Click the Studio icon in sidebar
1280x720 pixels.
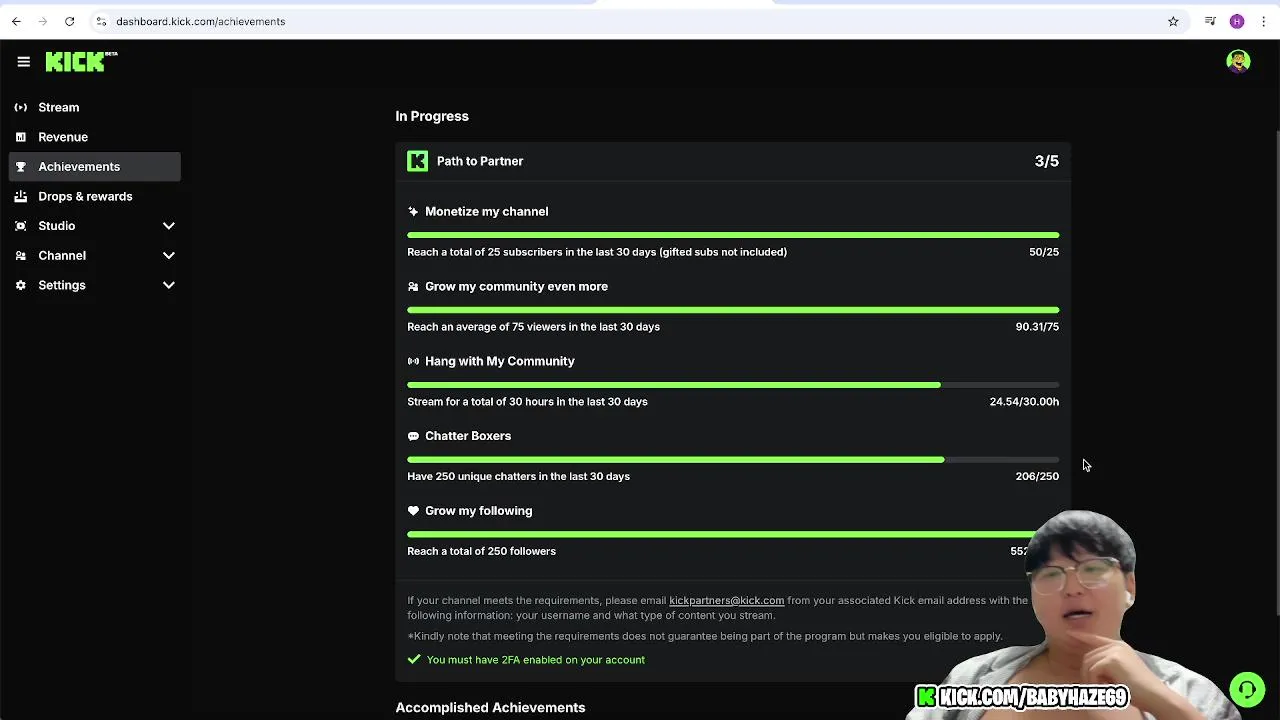coord(21,226)
